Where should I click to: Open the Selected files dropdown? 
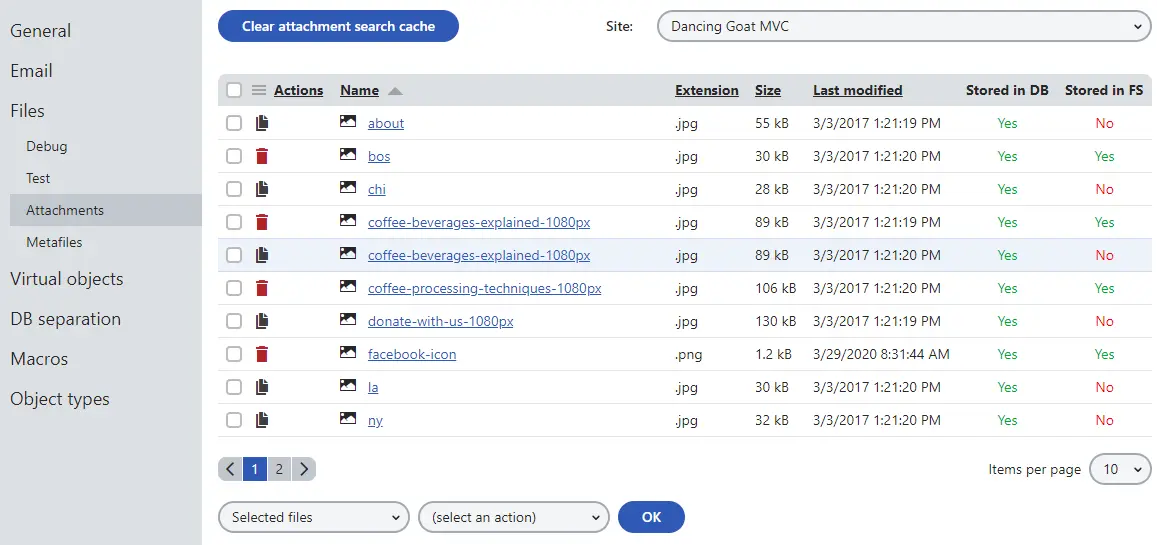click(x=314, y=517)
